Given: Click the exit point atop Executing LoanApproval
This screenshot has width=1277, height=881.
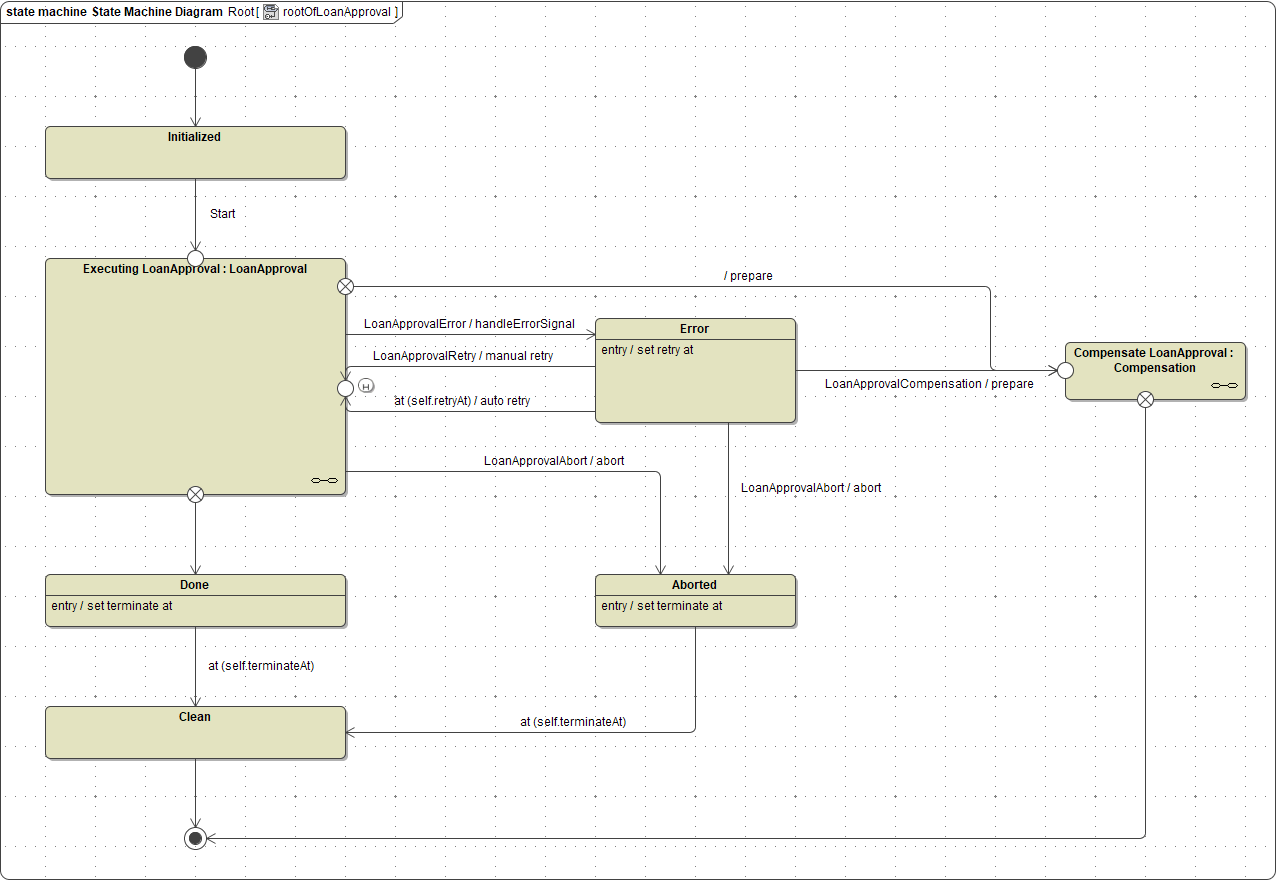Looking at the screenshot, I should pyautogui.click(x=345, y=286).
